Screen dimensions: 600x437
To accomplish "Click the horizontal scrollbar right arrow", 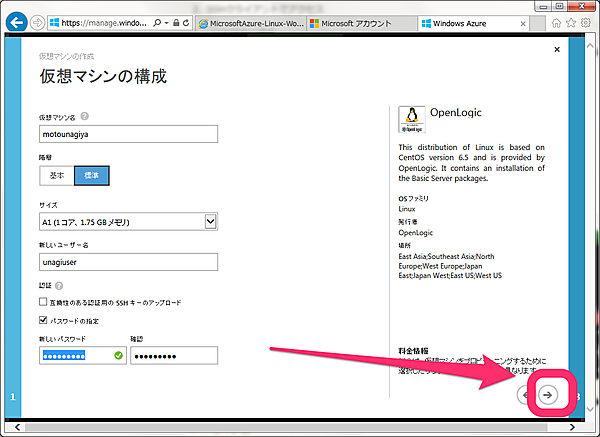I will point(572,427).
